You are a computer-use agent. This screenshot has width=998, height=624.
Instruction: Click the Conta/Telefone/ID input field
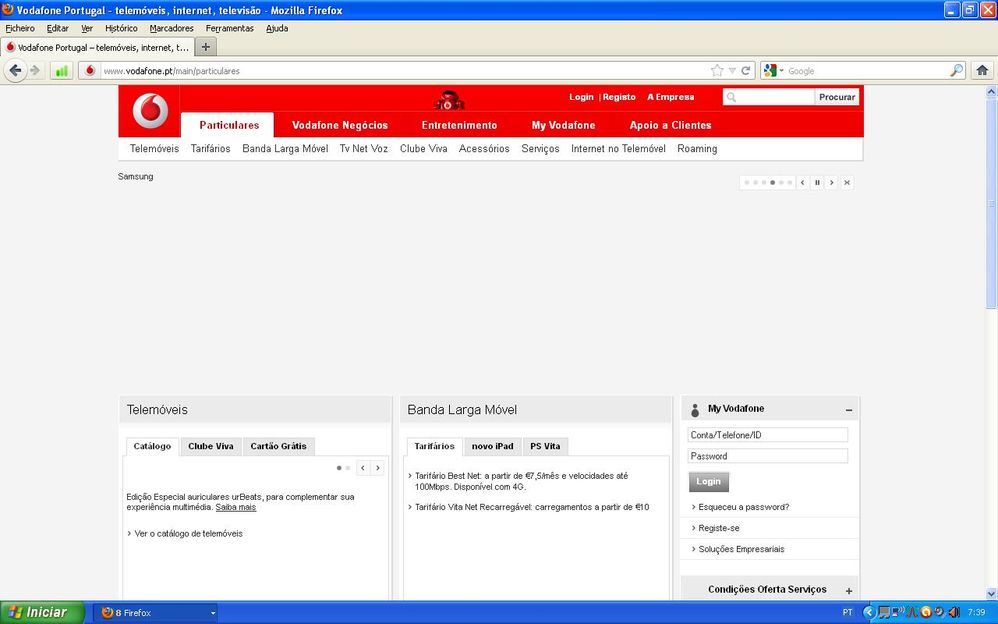coord(766,434)
